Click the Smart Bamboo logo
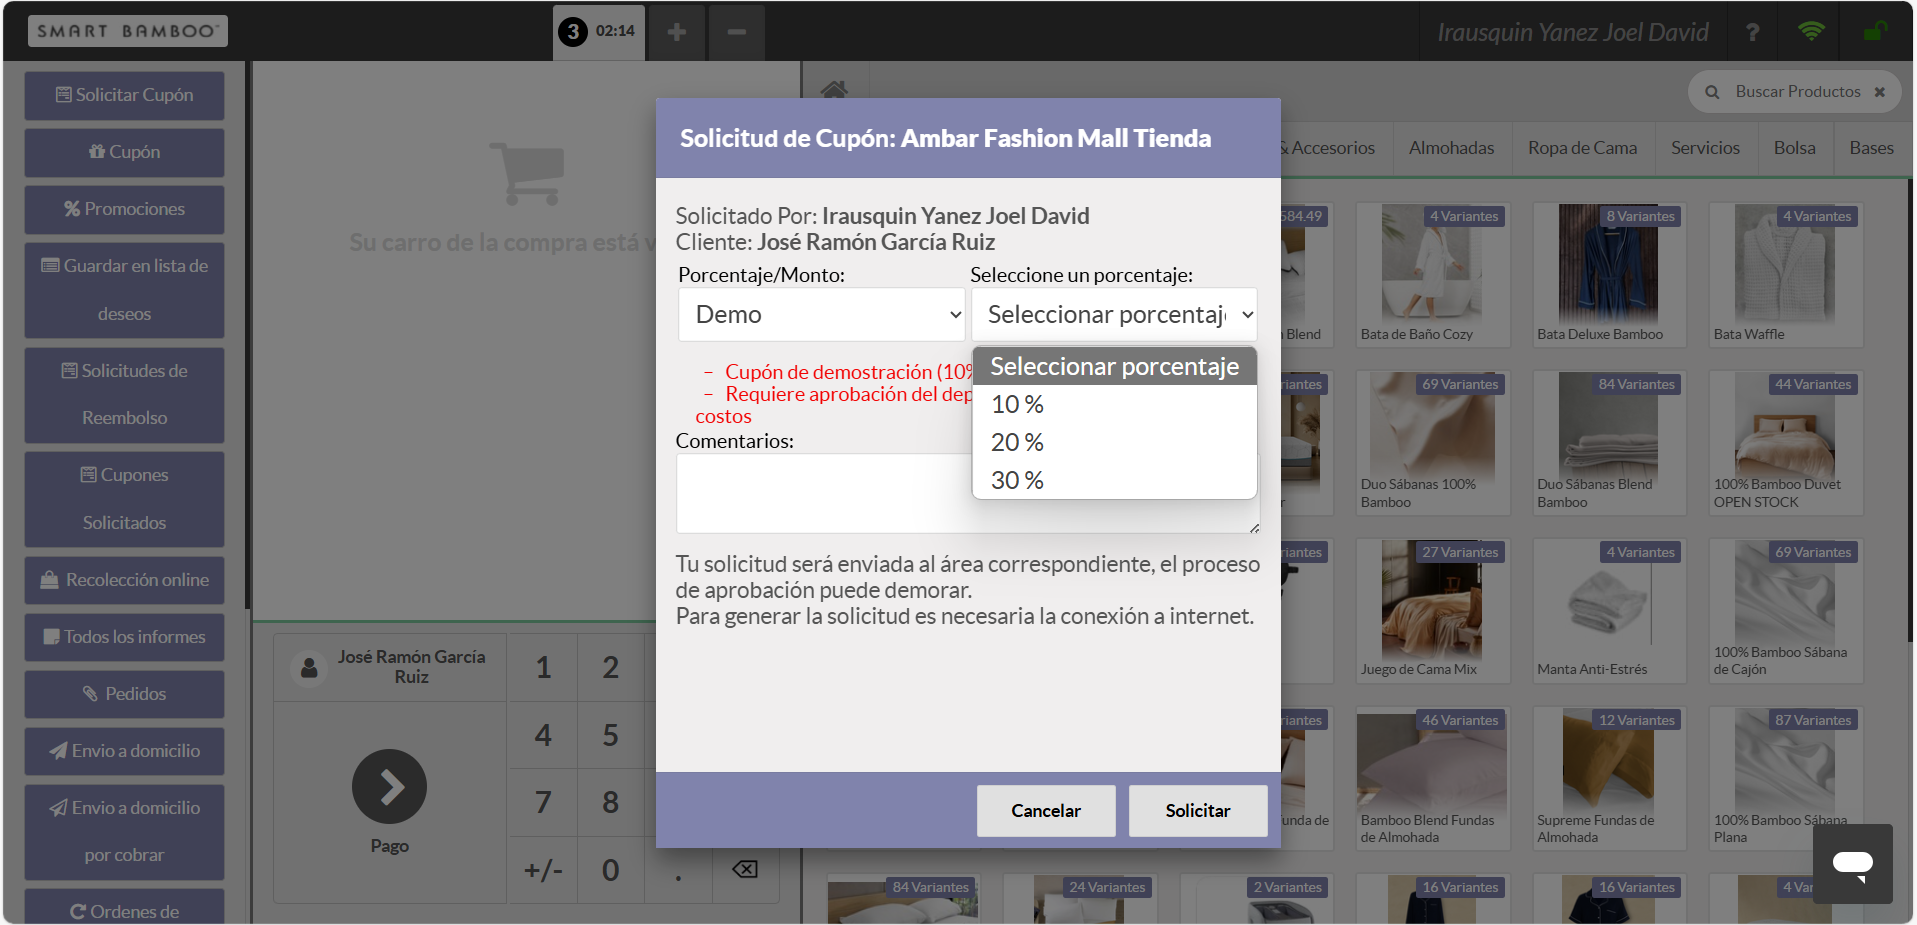 coord(127,31)
